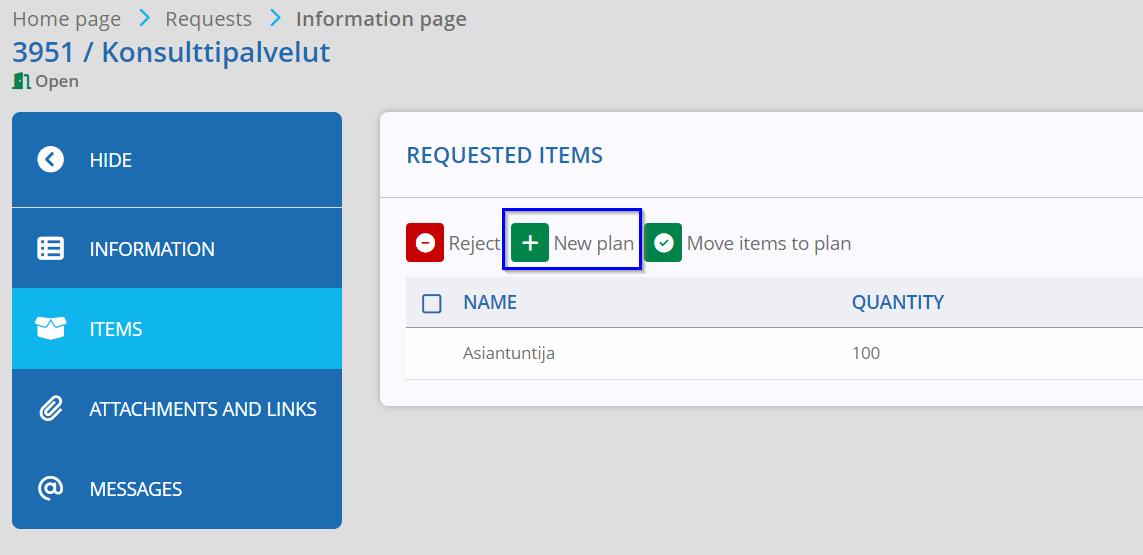
Task: Click the green checkmark Move items icon
Action: coord(663,242)
